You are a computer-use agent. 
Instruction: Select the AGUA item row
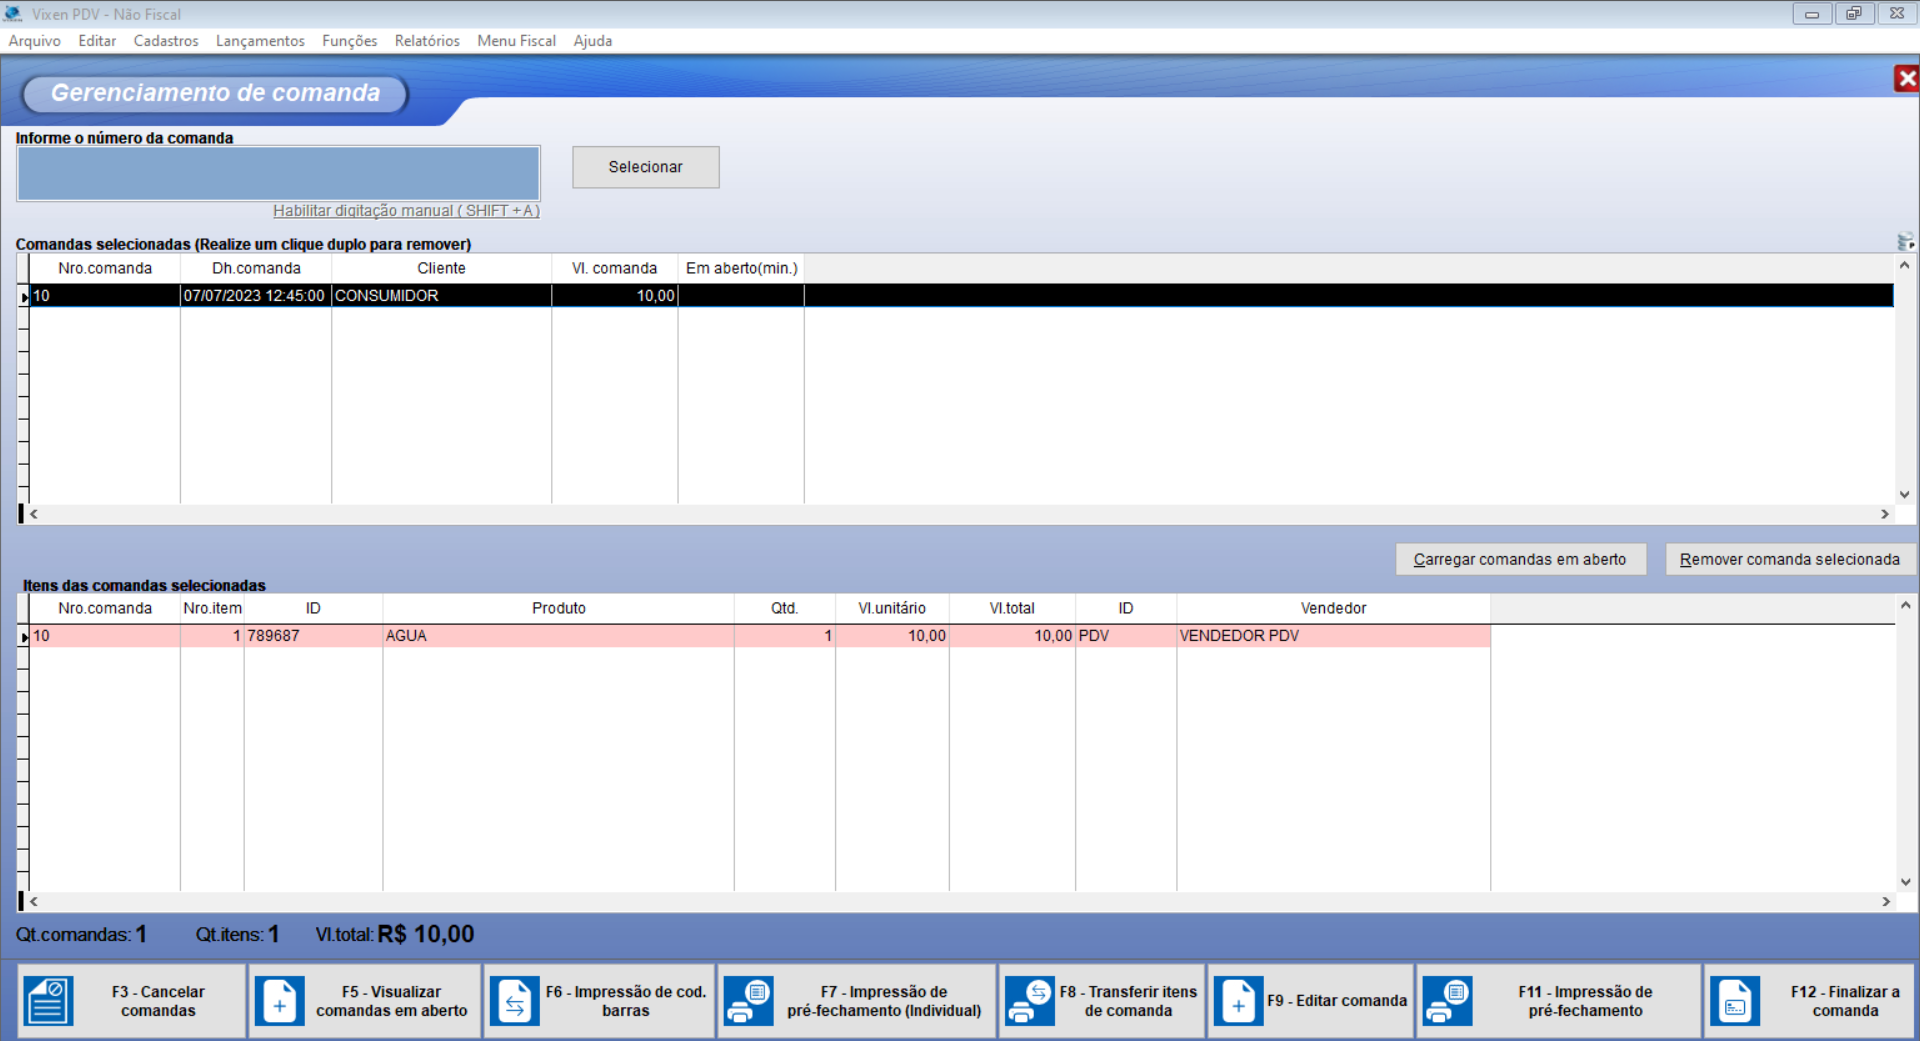(558, 636)
